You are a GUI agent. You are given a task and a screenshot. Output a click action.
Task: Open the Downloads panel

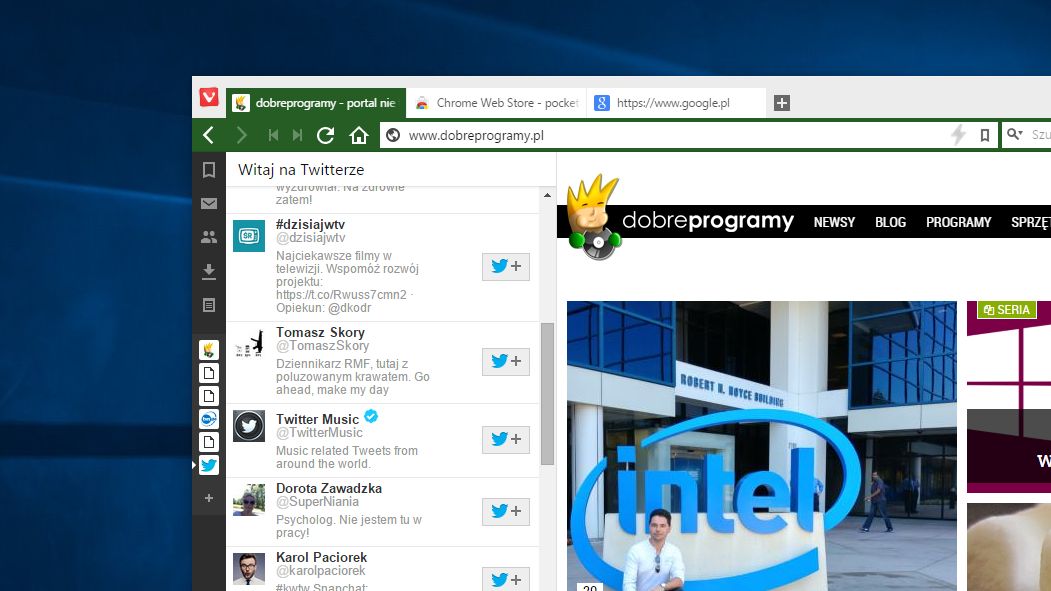209,271
